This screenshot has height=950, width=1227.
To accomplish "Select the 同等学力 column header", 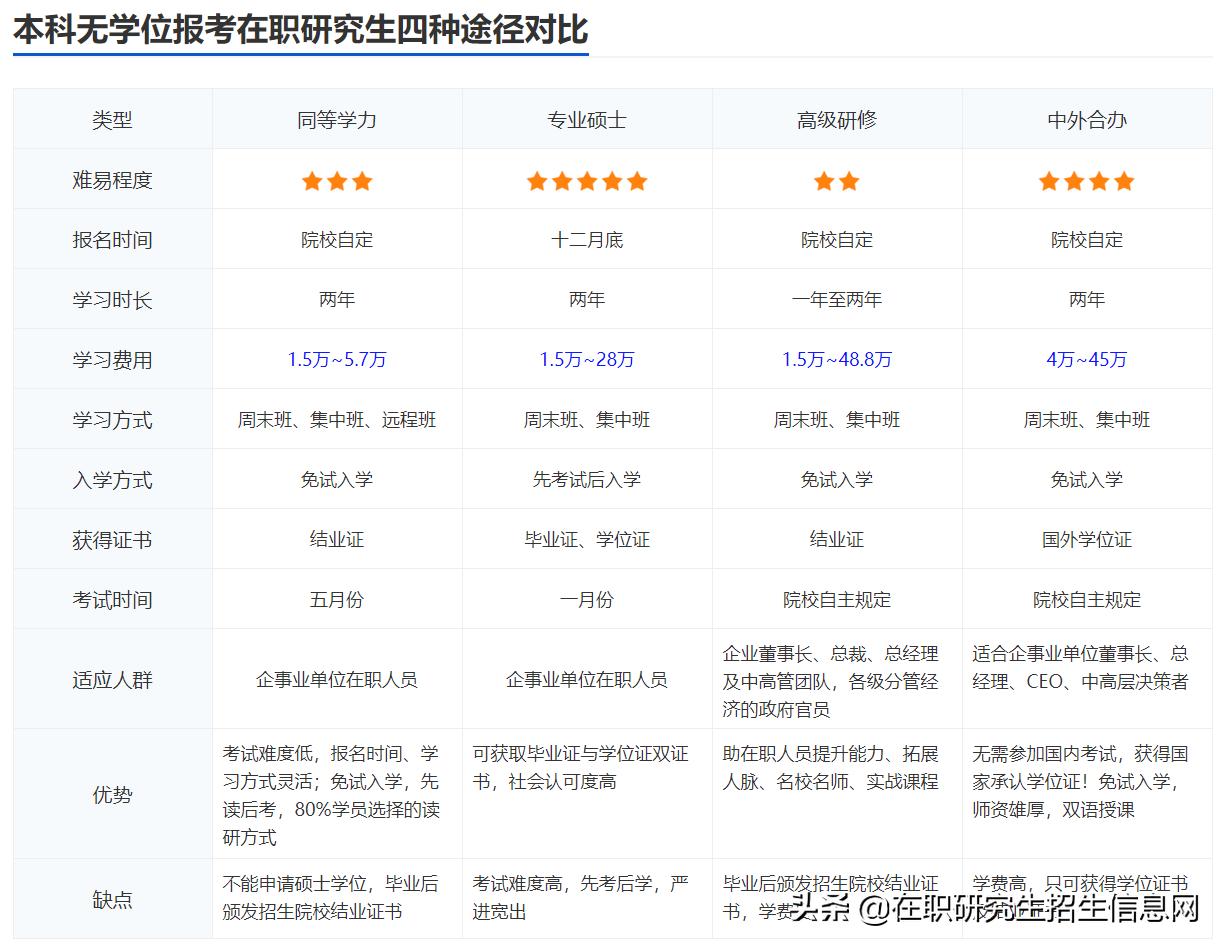I will pyautogui.click(x=336, y=119).
